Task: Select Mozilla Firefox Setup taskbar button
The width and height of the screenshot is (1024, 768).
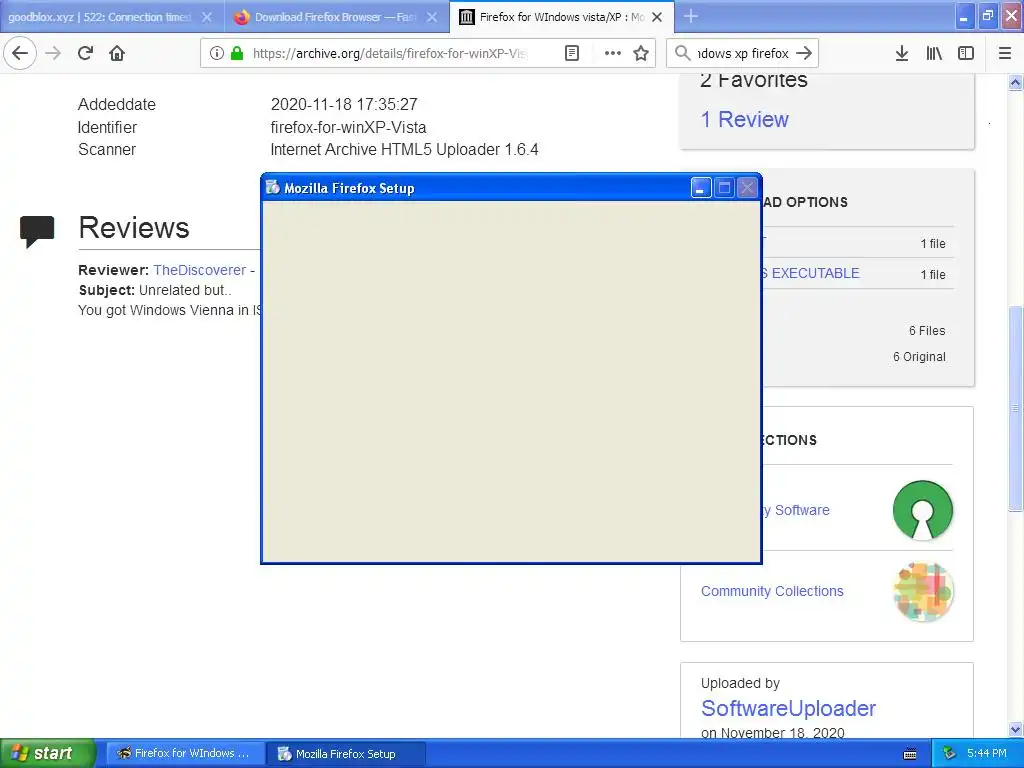Action: pyautogui.click(x=346, y=754)
